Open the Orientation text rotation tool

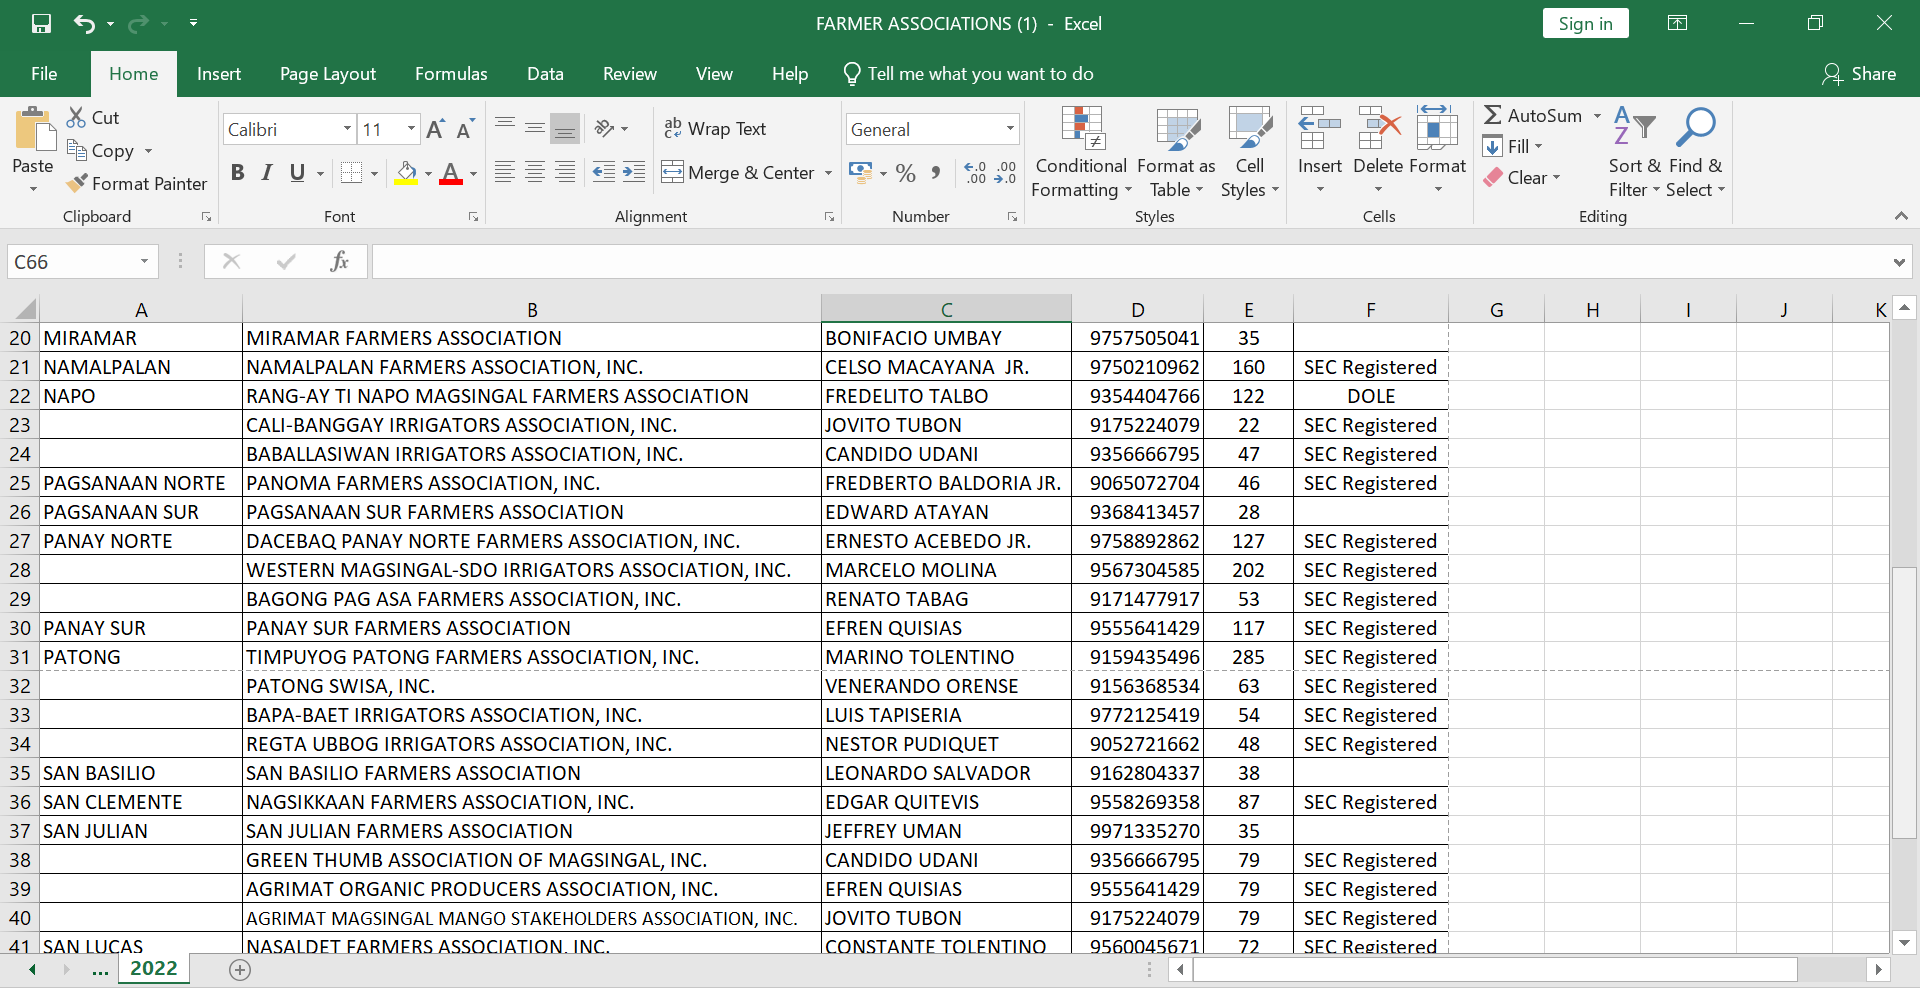(604, 128)
